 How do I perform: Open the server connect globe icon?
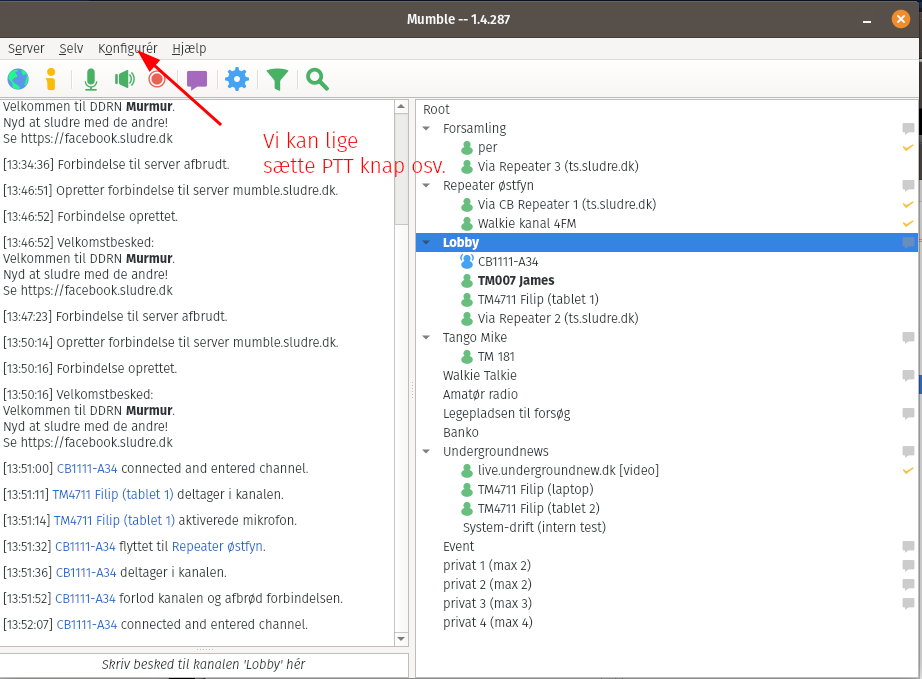click(18, 79)
